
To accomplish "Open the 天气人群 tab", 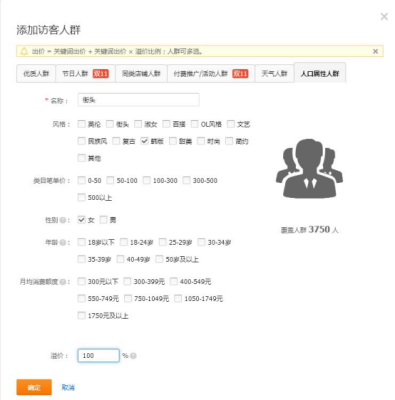I will 274,73.
